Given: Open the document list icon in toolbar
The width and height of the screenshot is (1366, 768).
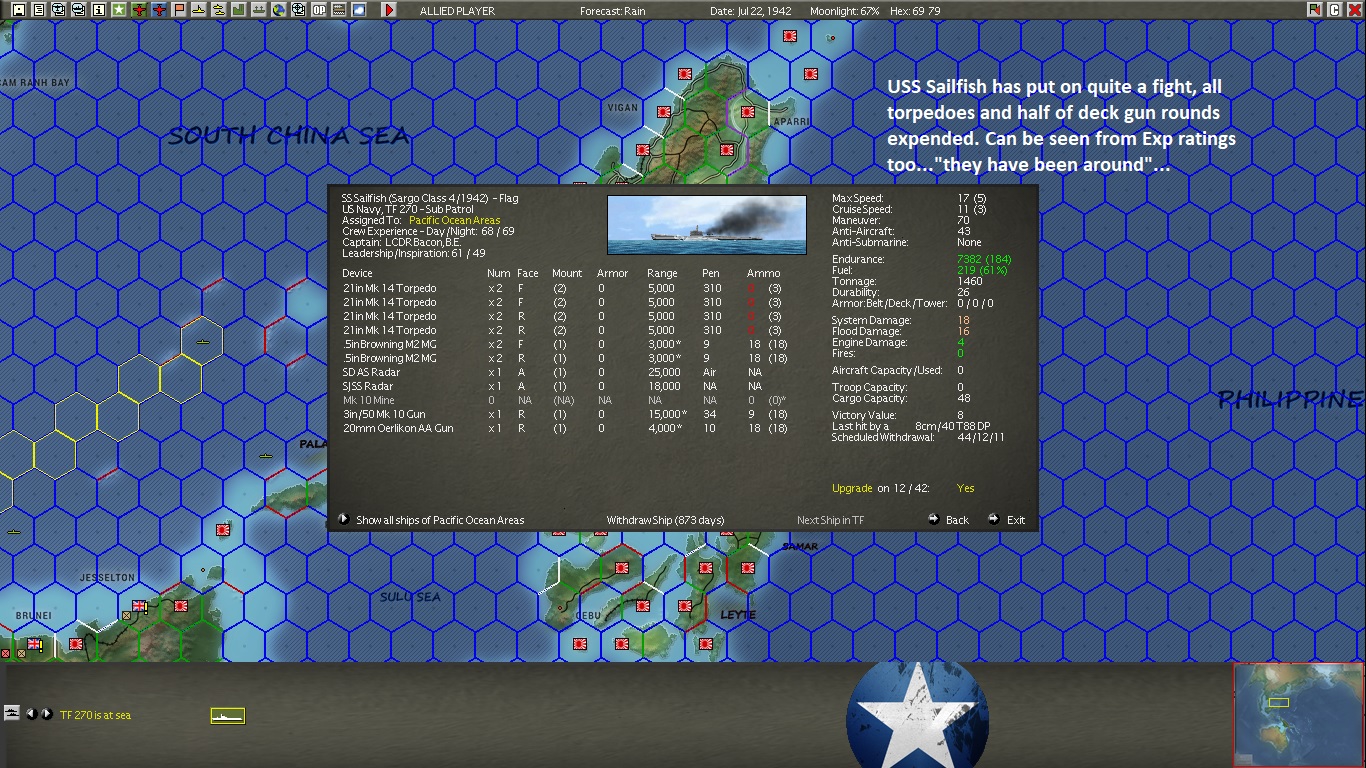Looking at the screenshot, I should click(39, 10).
